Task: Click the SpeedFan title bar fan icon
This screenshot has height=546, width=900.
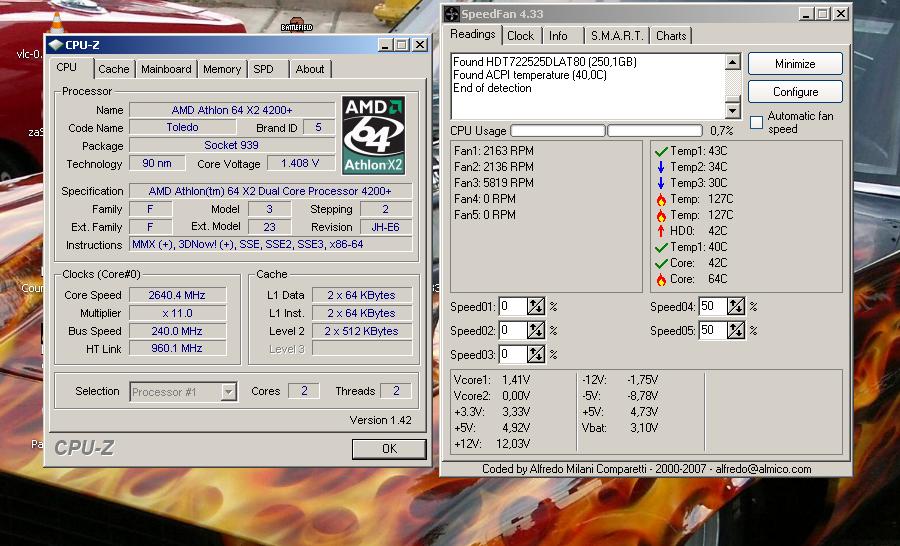Action: (x=452, y=14)
